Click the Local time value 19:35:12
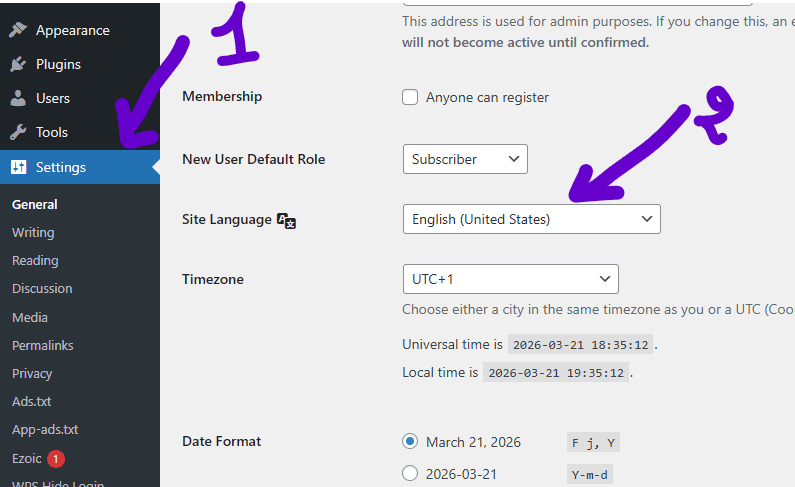 [556, 373]
